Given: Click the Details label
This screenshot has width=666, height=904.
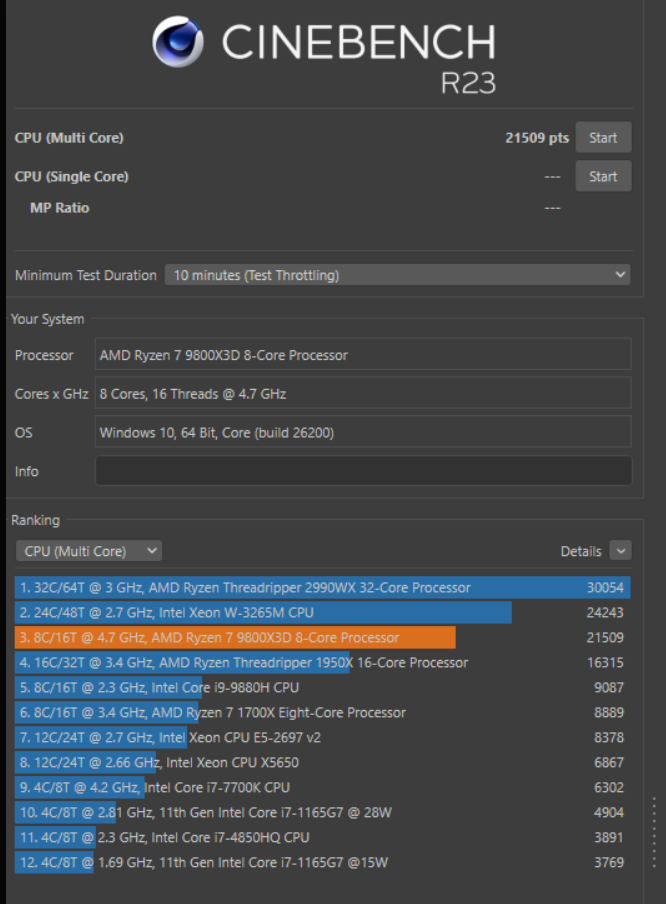Looking at the screenshot, I should pyautogui.click(x=581, y=551).
